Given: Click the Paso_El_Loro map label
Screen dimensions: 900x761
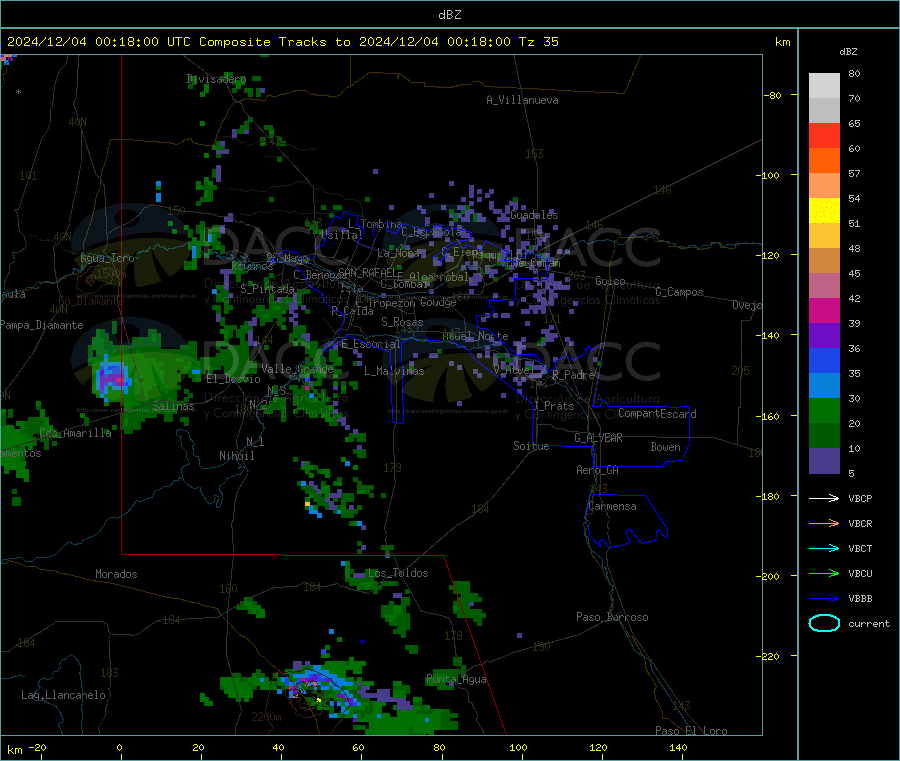Looking at the screenshot, I should click(x=691, y=731).
